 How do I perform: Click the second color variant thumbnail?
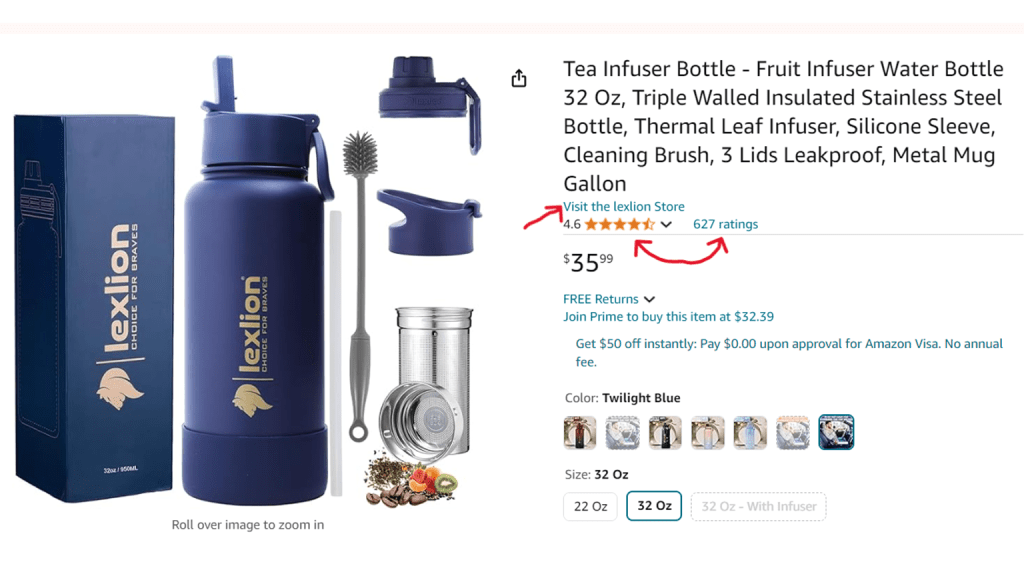coord(622,432)
